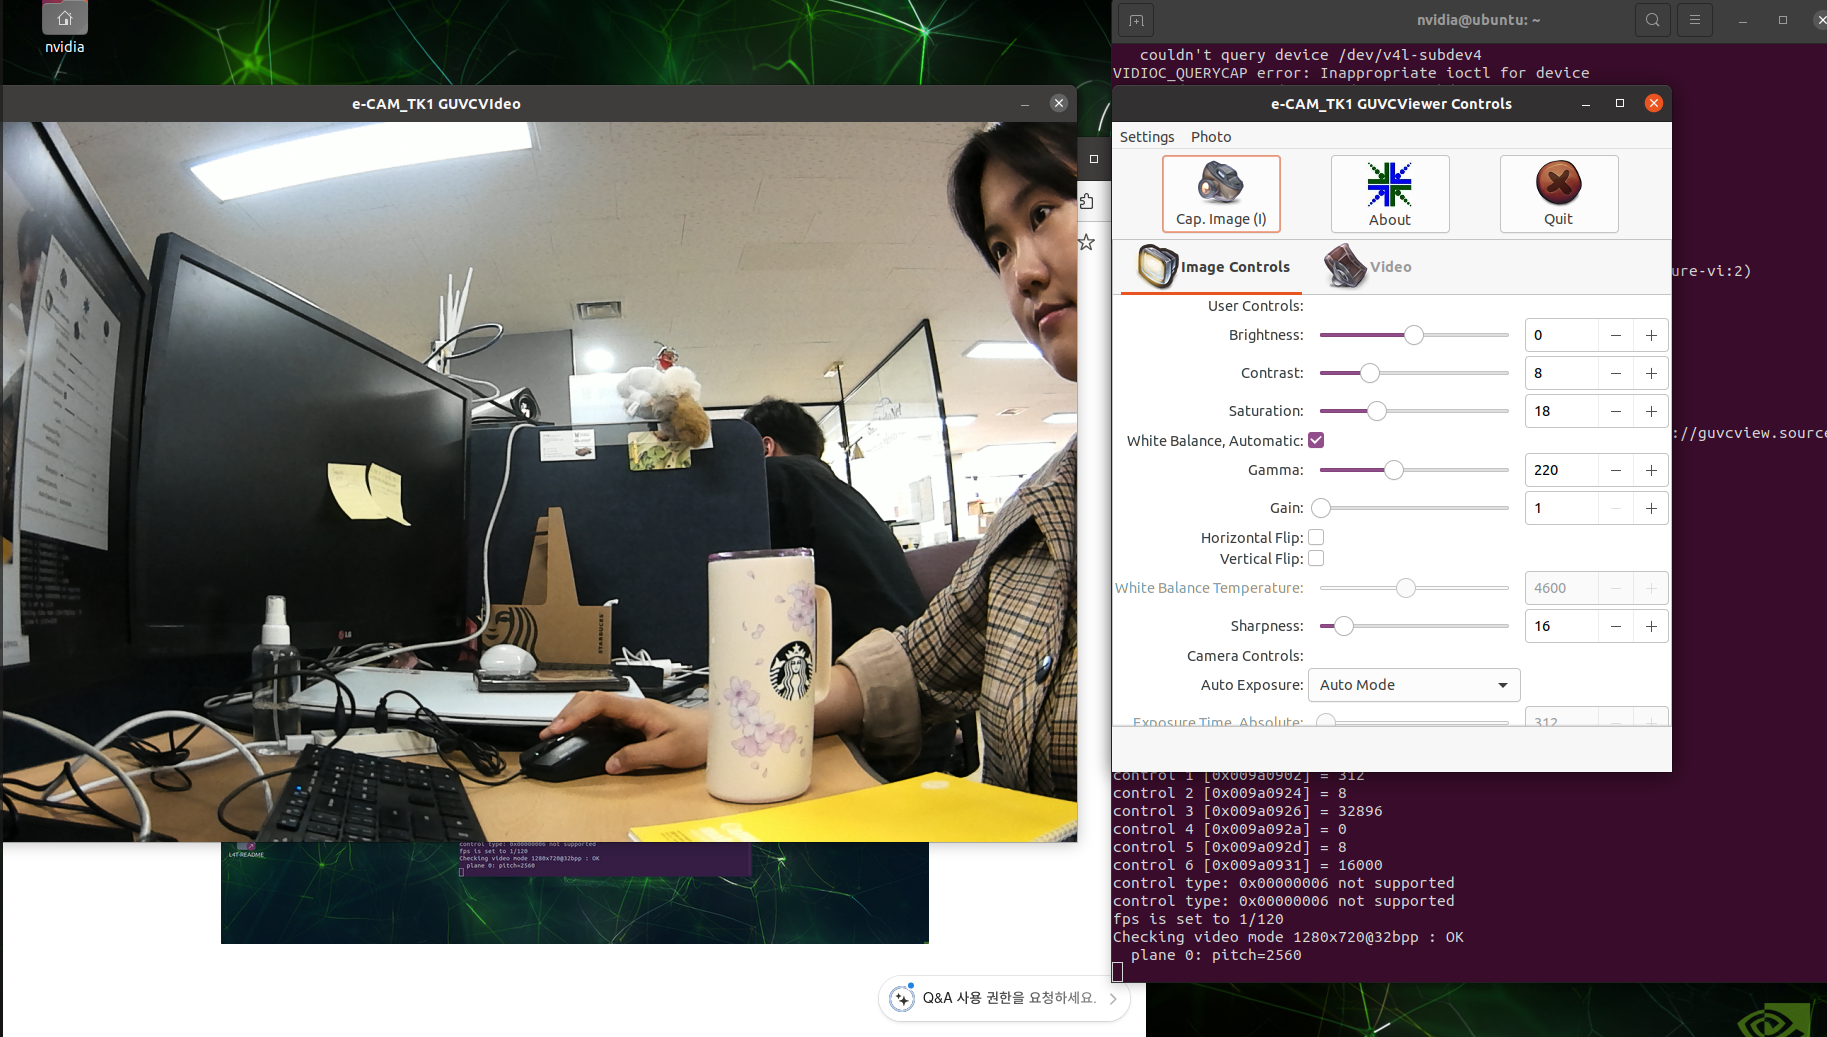The width and height of the screenshot is (1827, 1037).
Task: Open the About dialog button
Action: point(1389,194)
